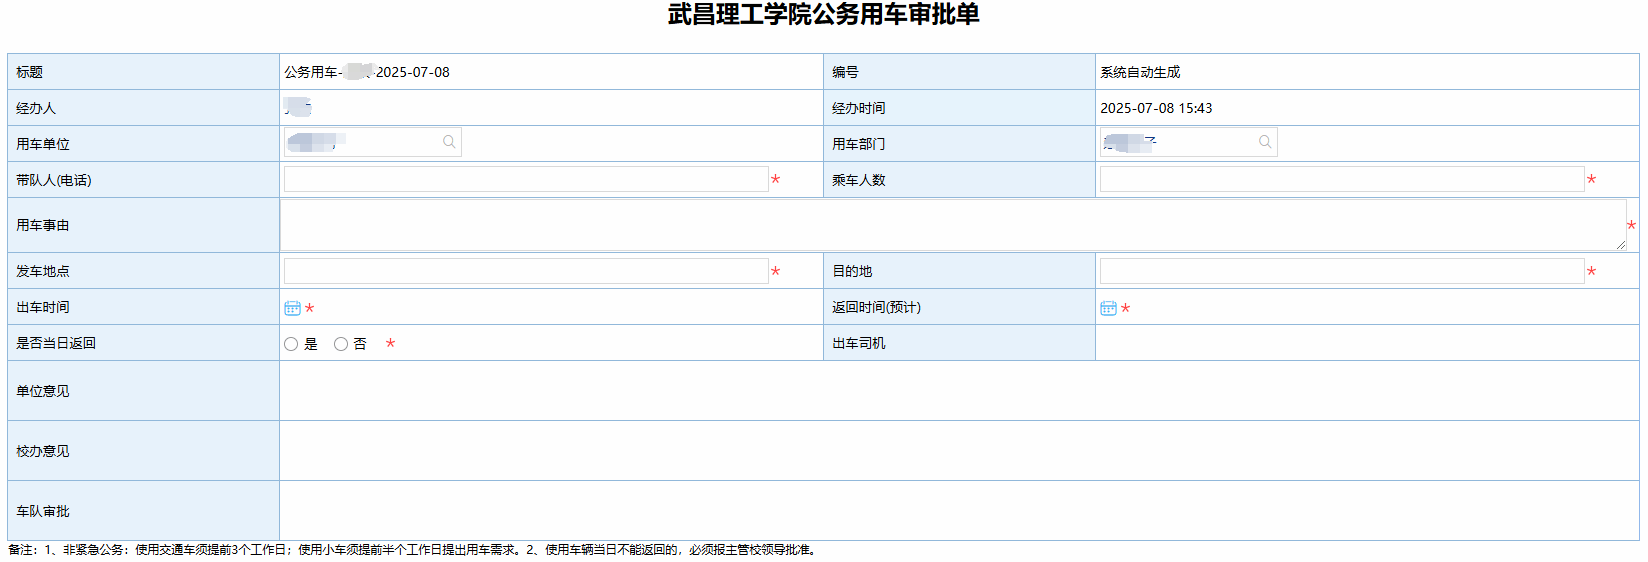Click the 出车司机 value cell
1648x562 pixels.
[1366, 343]
